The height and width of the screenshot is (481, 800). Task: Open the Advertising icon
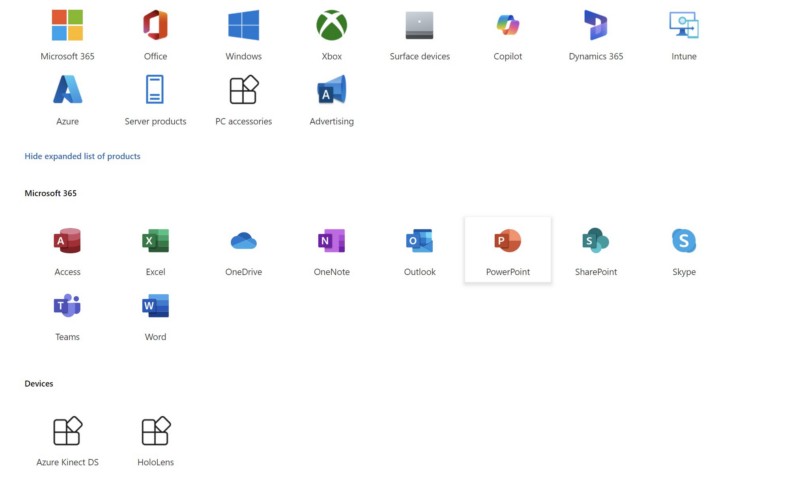coord(331,90)
